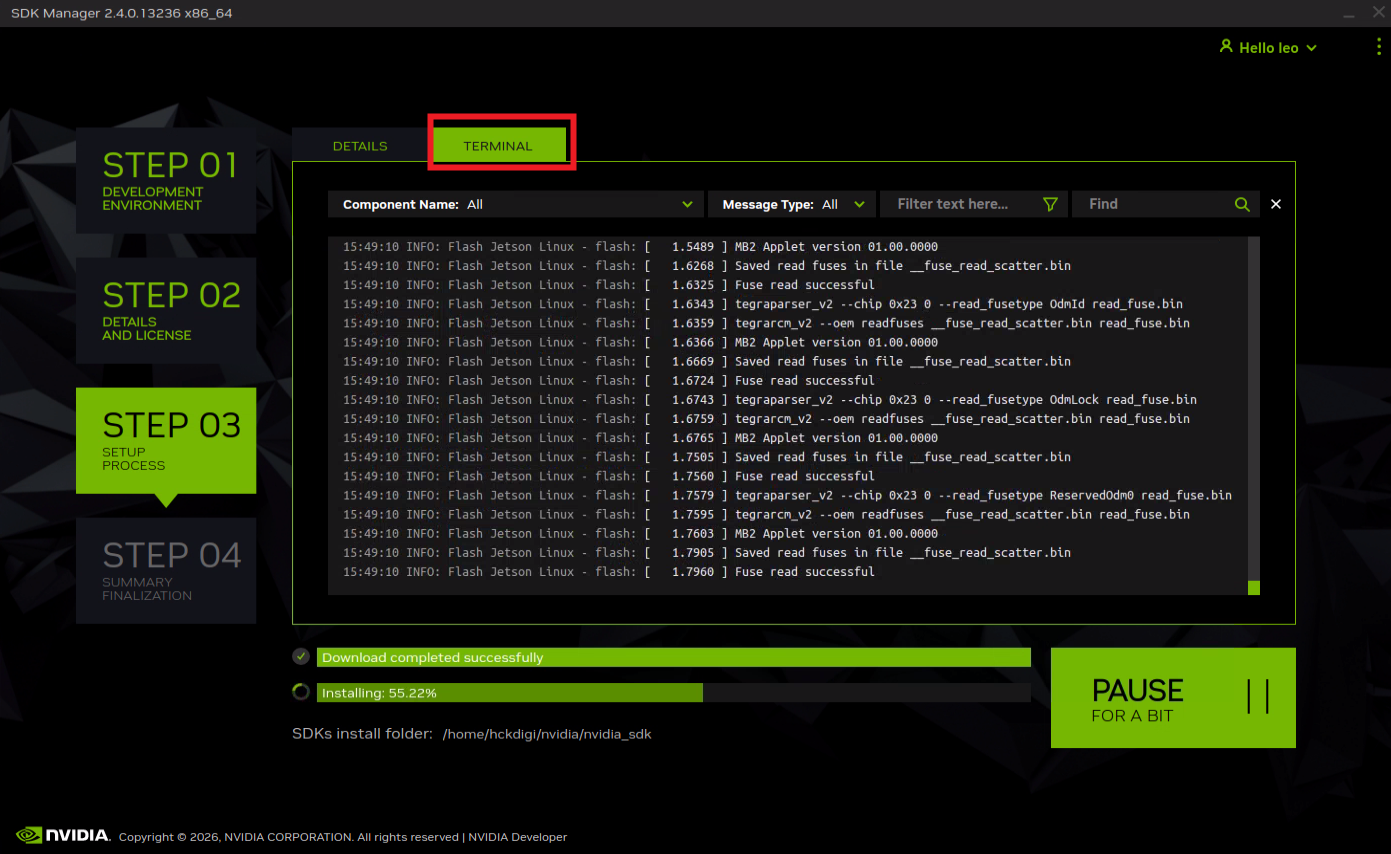Click the green terminal scrollbar thumb

[x=1254, y=588]
